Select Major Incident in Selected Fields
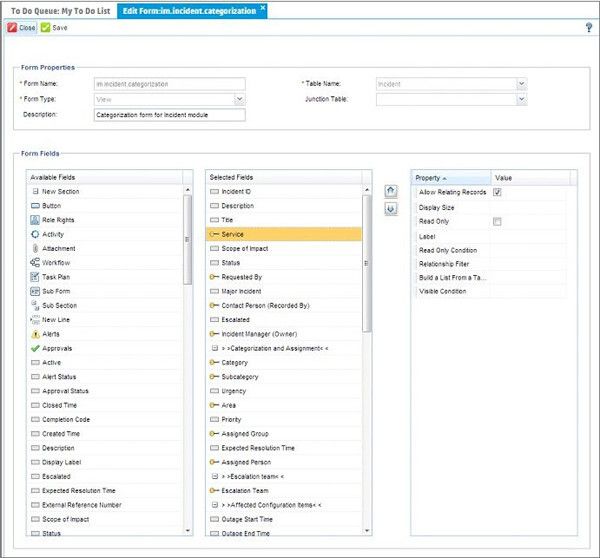This screenshot has width=600, height=558. click(x=284, y=291)
